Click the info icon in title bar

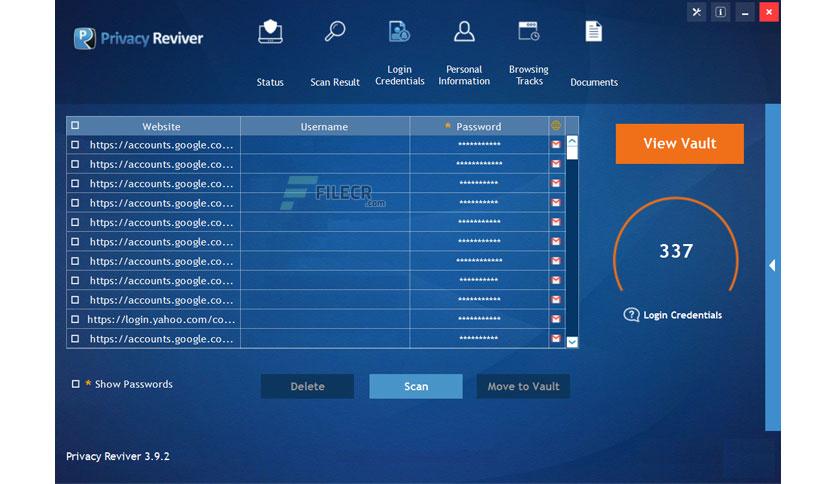pyautogui.click(x=720, y=12)
